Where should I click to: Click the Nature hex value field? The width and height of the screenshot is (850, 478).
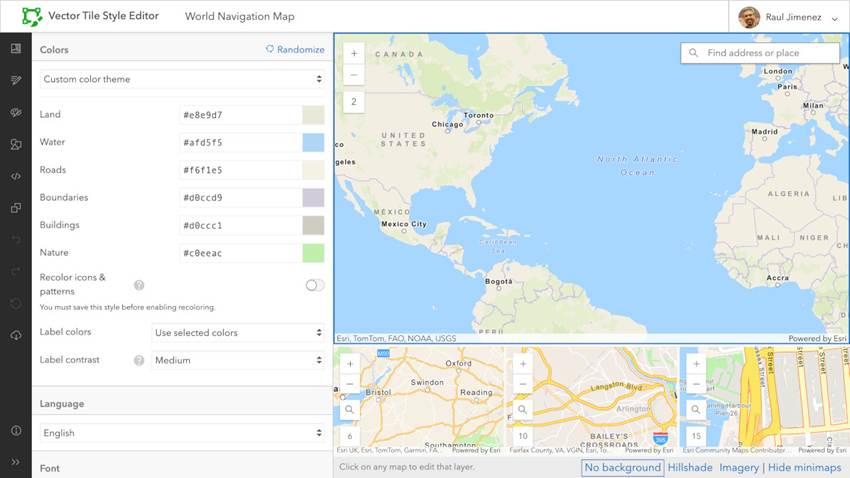point(241,253)
